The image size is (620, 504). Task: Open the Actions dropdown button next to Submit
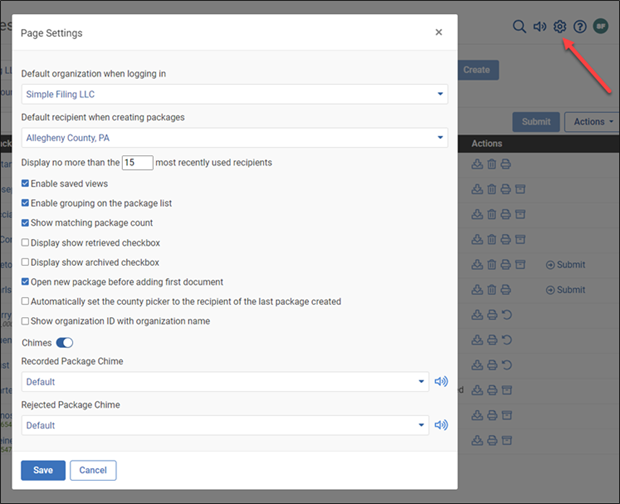592,122
